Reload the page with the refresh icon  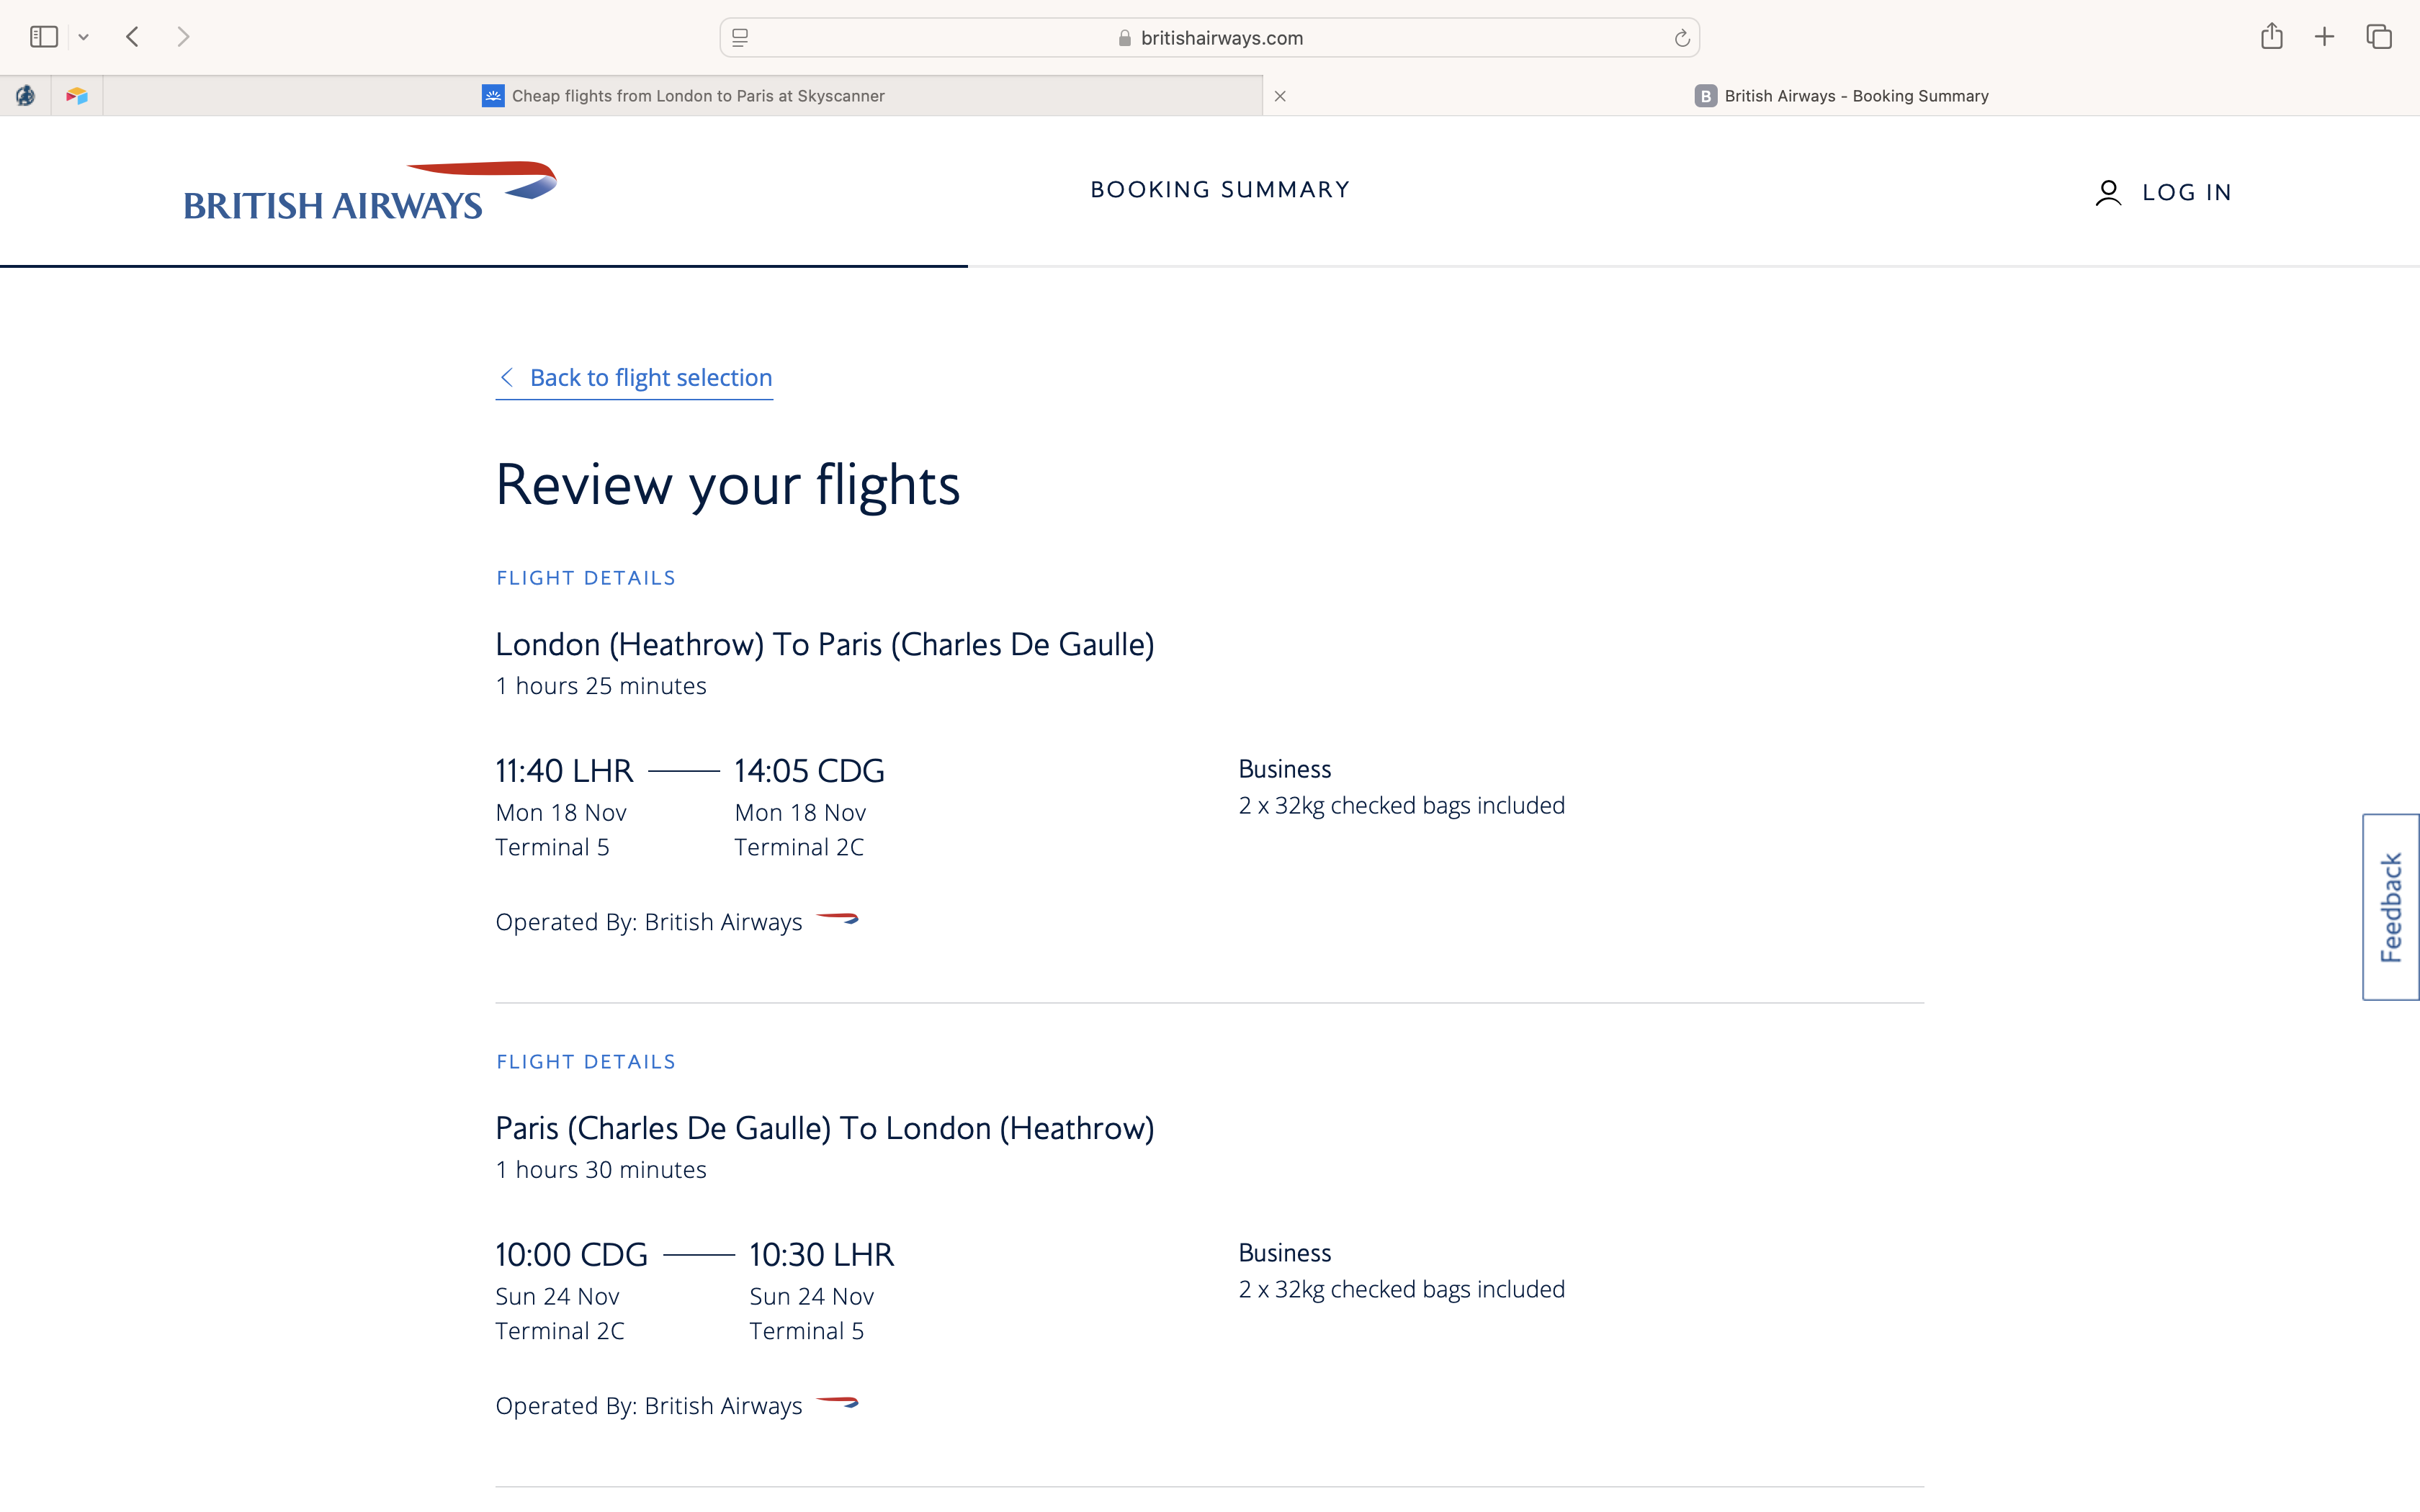tap(1681, 38)
